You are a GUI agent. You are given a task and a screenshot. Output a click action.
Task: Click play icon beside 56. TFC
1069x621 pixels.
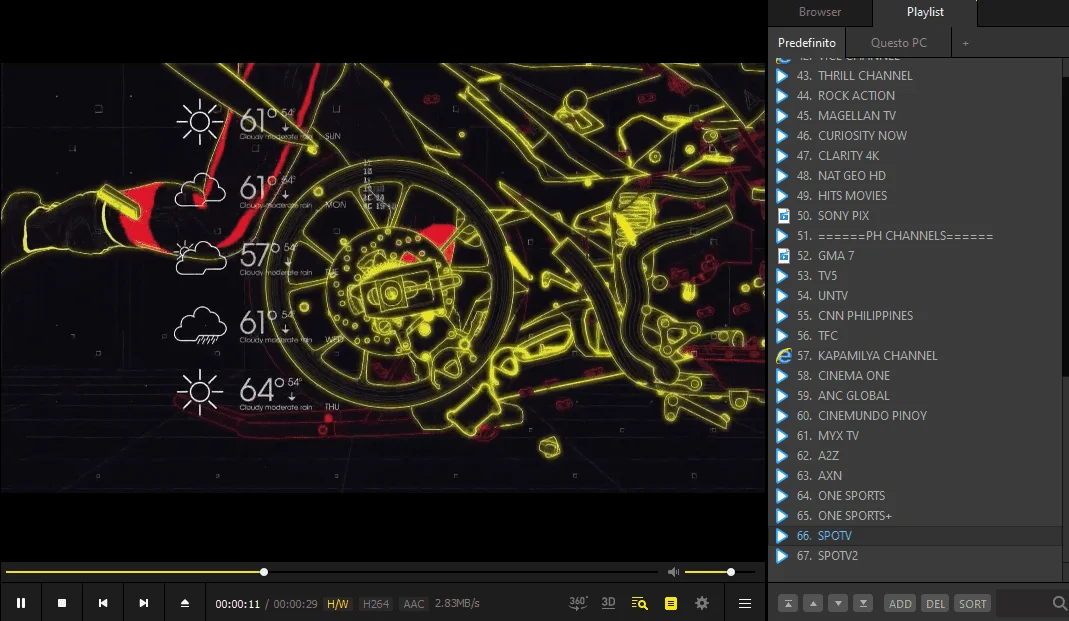click(783, 335)
